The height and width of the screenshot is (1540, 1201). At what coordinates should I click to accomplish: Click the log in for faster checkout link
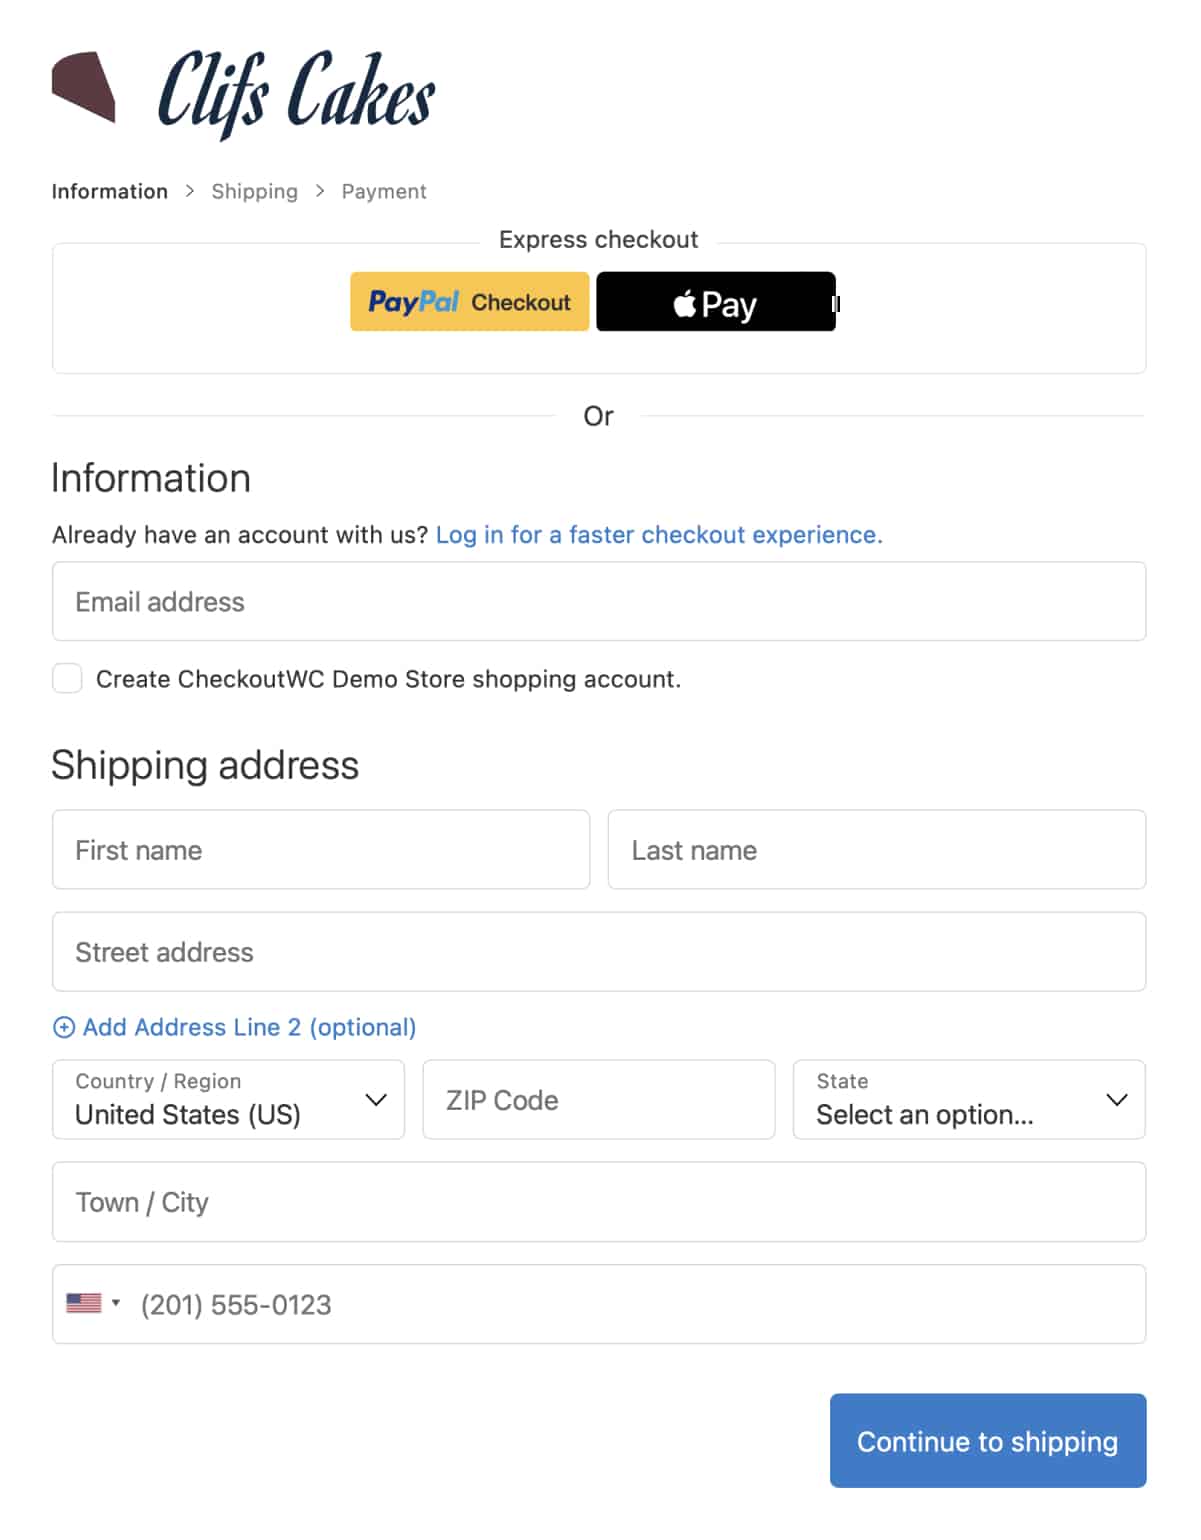[659, 535]
